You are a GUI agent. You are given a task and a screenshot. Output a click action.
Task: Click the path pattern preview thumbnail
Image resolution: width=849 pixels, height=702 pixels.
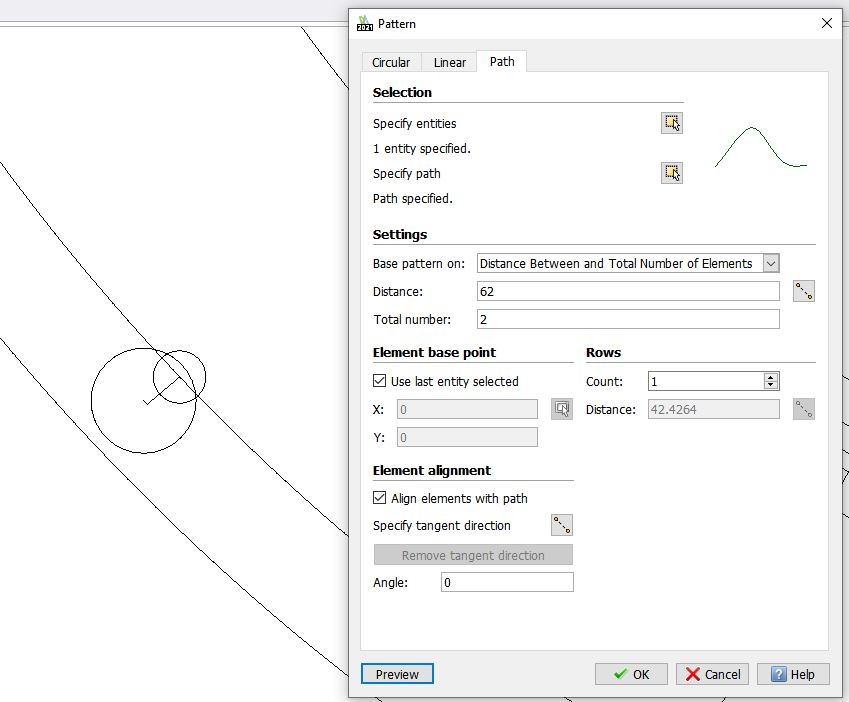pyautogui.click(x=761, y=147)
